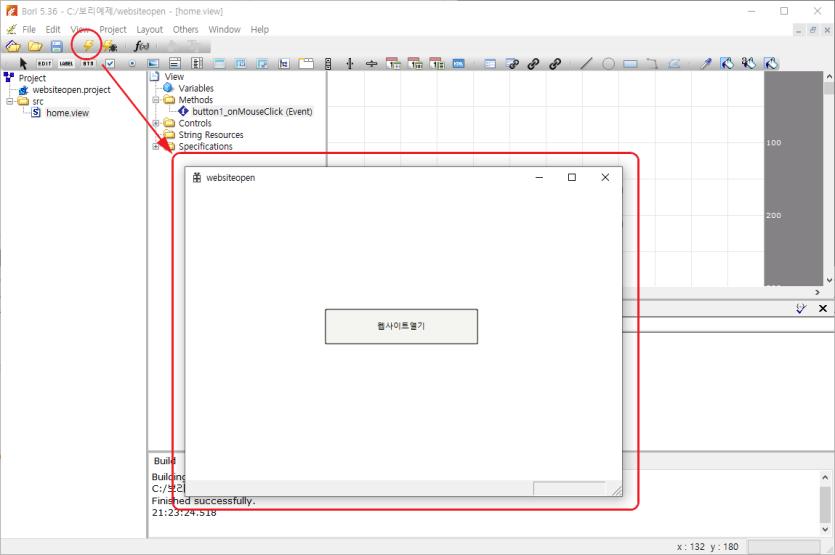Open the Others menu

(x=185, y=29)
